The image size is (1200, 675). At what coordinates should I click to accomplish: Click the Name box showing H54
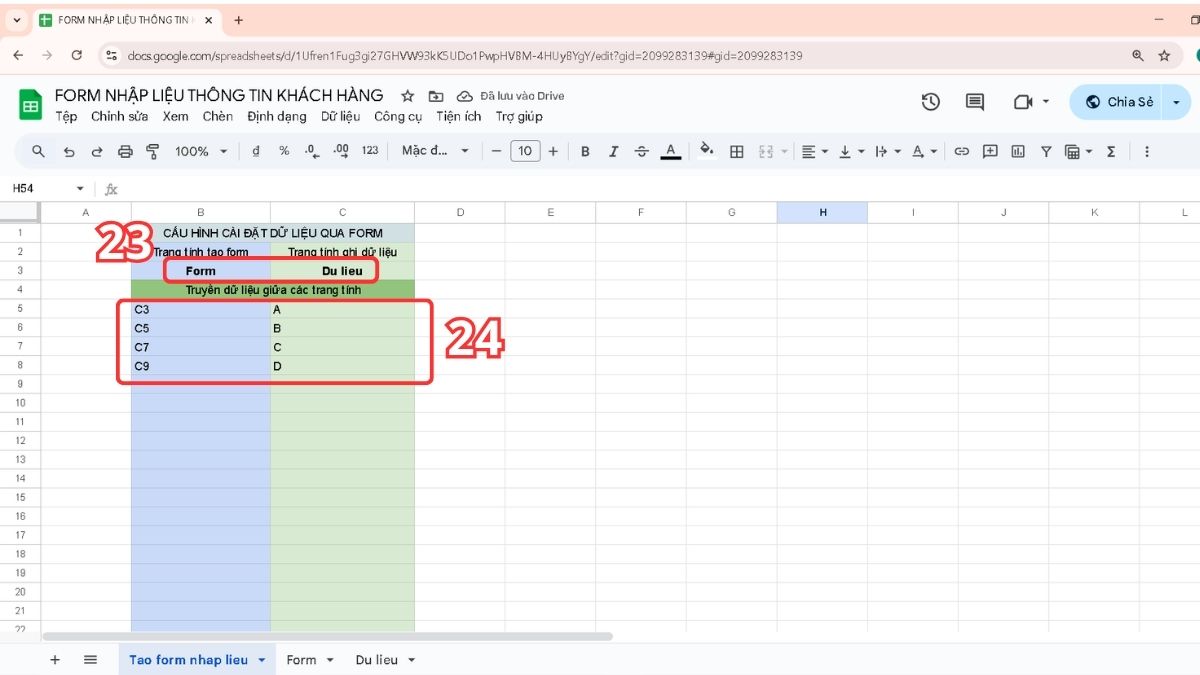click(x=48, y=188)
